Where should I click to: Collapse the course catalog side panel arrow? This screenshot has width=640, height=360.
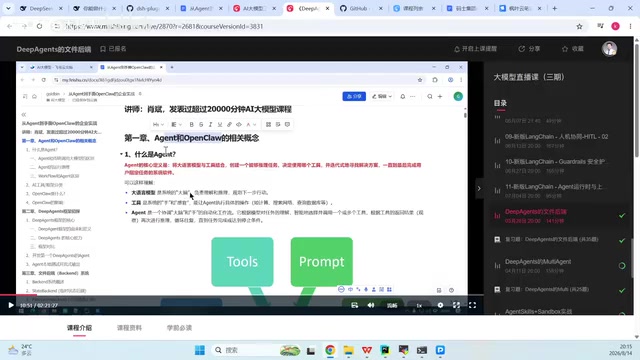coord(479,188)
